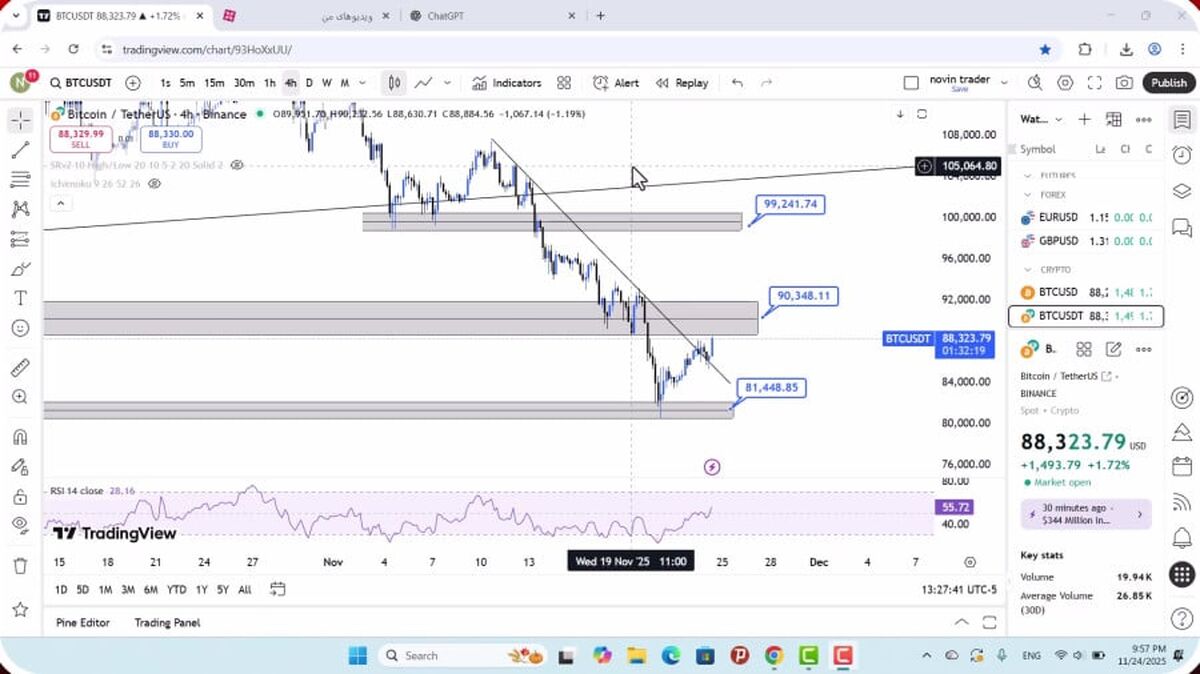Select the 4h timeframe
This screenshot has width=1200, height=674.
(x=290, y=83)
